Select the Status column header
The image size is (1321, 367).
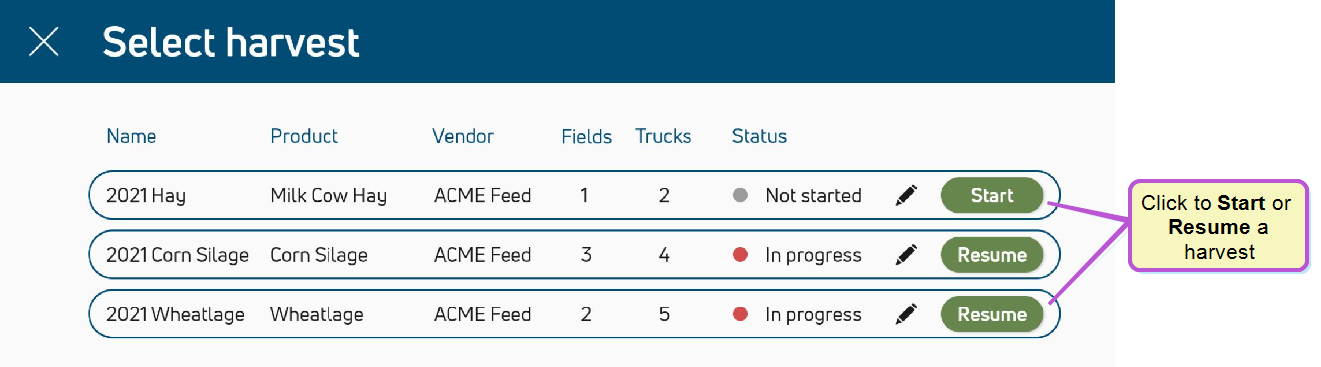click(759, 136)
